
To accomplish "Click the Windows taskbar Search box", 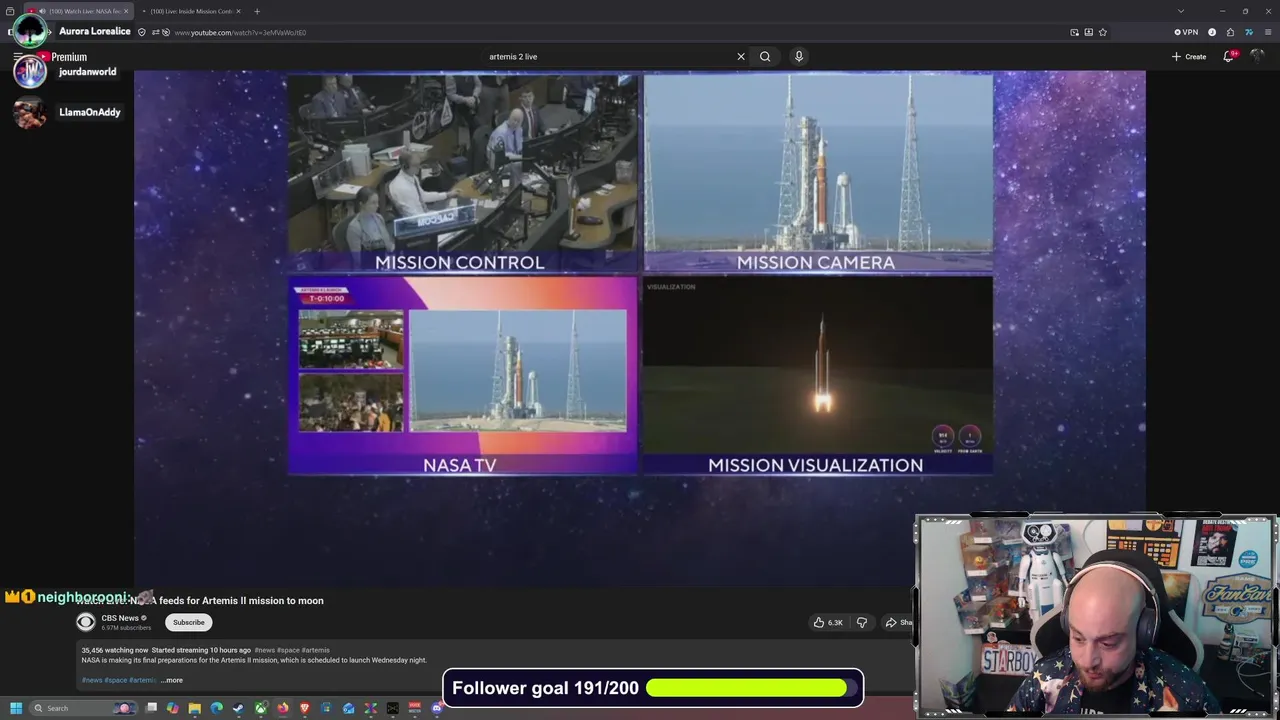I will tap(84, 708).
